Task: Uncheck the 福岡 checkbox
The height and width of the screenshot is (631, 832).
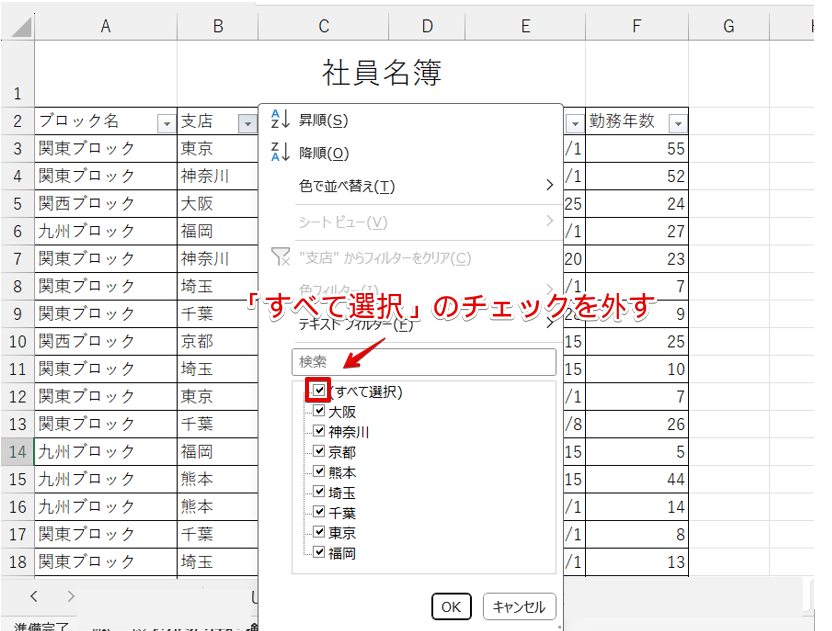Action: (x=319, y=552)
